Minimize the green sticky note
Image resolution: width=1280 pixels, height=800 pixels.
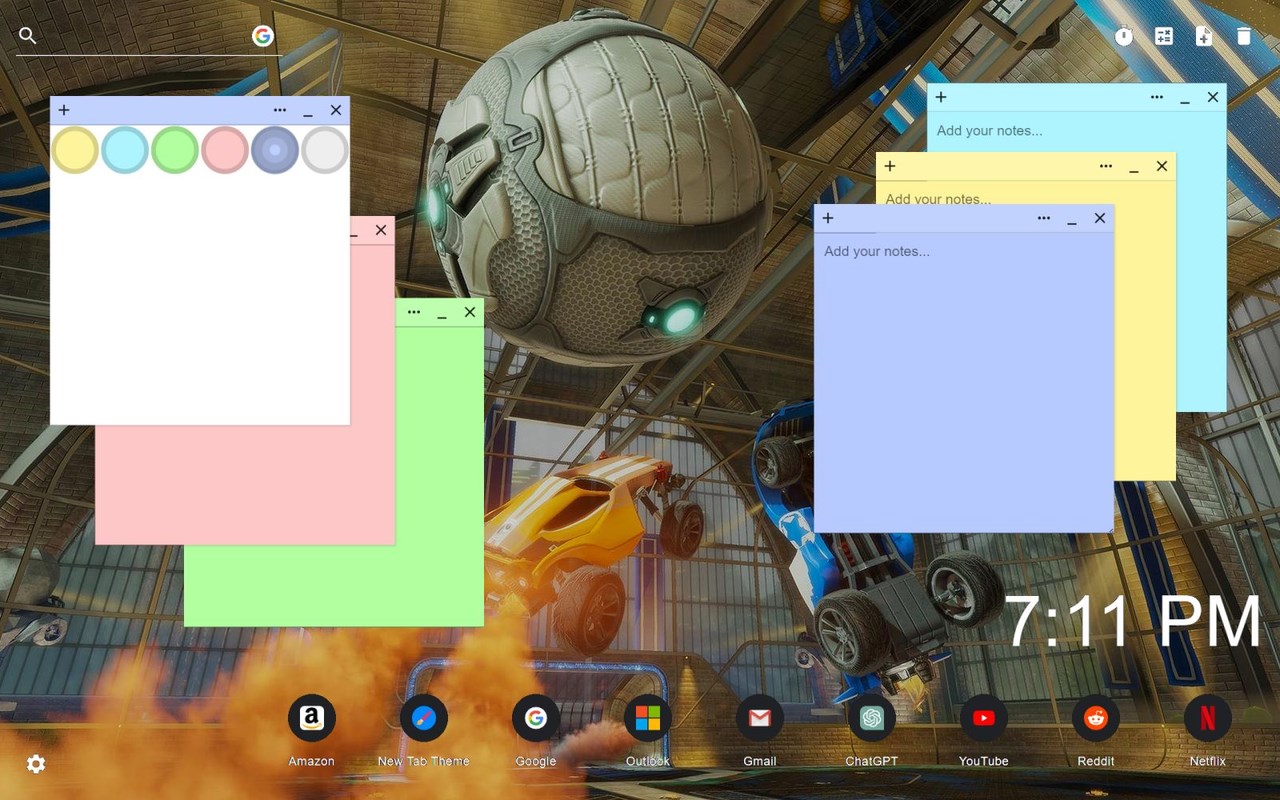coord(442,314)
